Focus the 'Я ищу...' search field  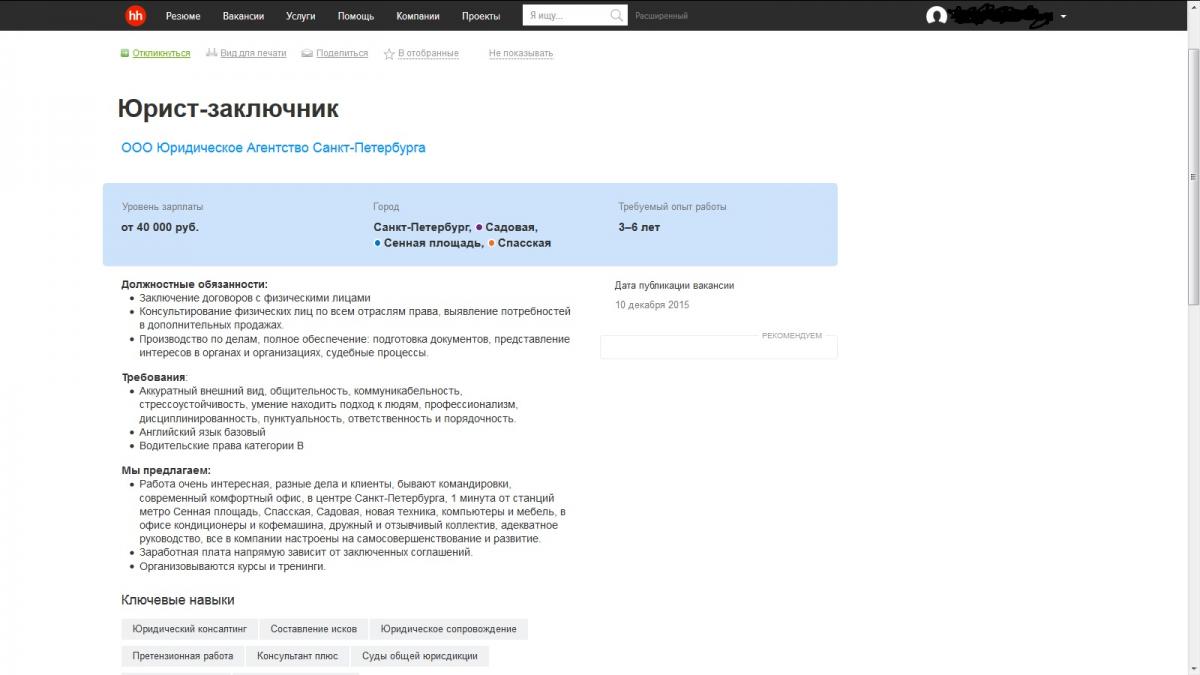pyautogui.click(x=565, y=16)
